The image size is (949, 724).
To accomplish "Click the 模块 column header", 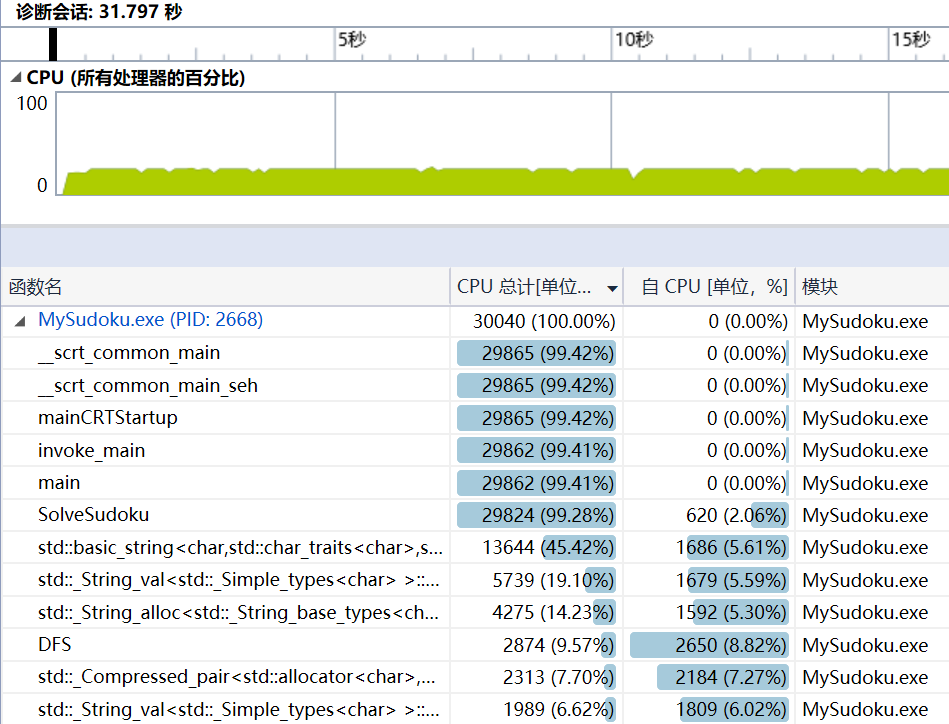I will tap(820, 287).
